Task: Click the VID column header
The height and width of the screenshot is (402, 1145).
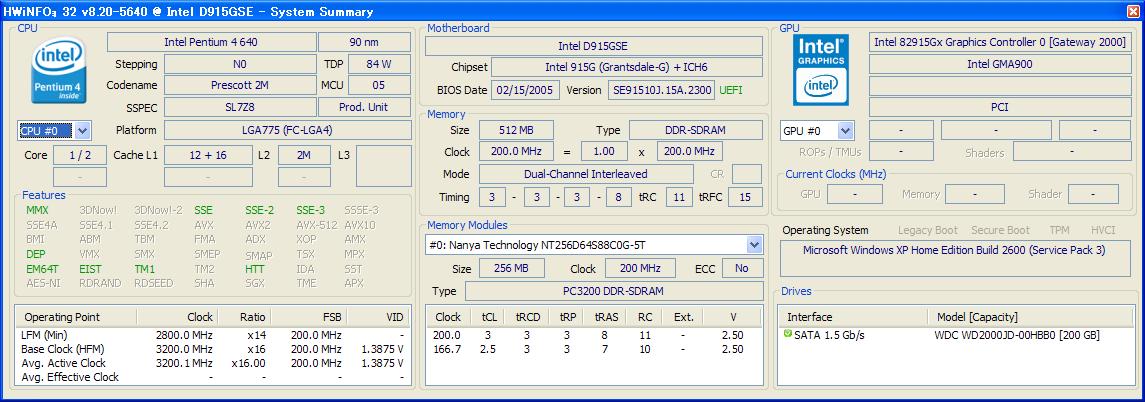Action: [x=378, y=317]
